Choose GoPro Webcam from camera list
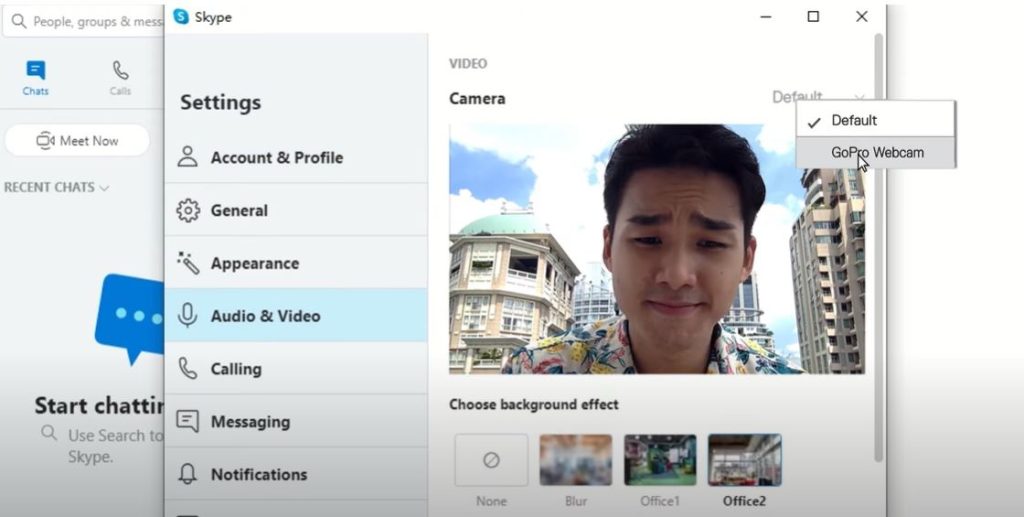1024x517 pixels. tap(875, 153)
